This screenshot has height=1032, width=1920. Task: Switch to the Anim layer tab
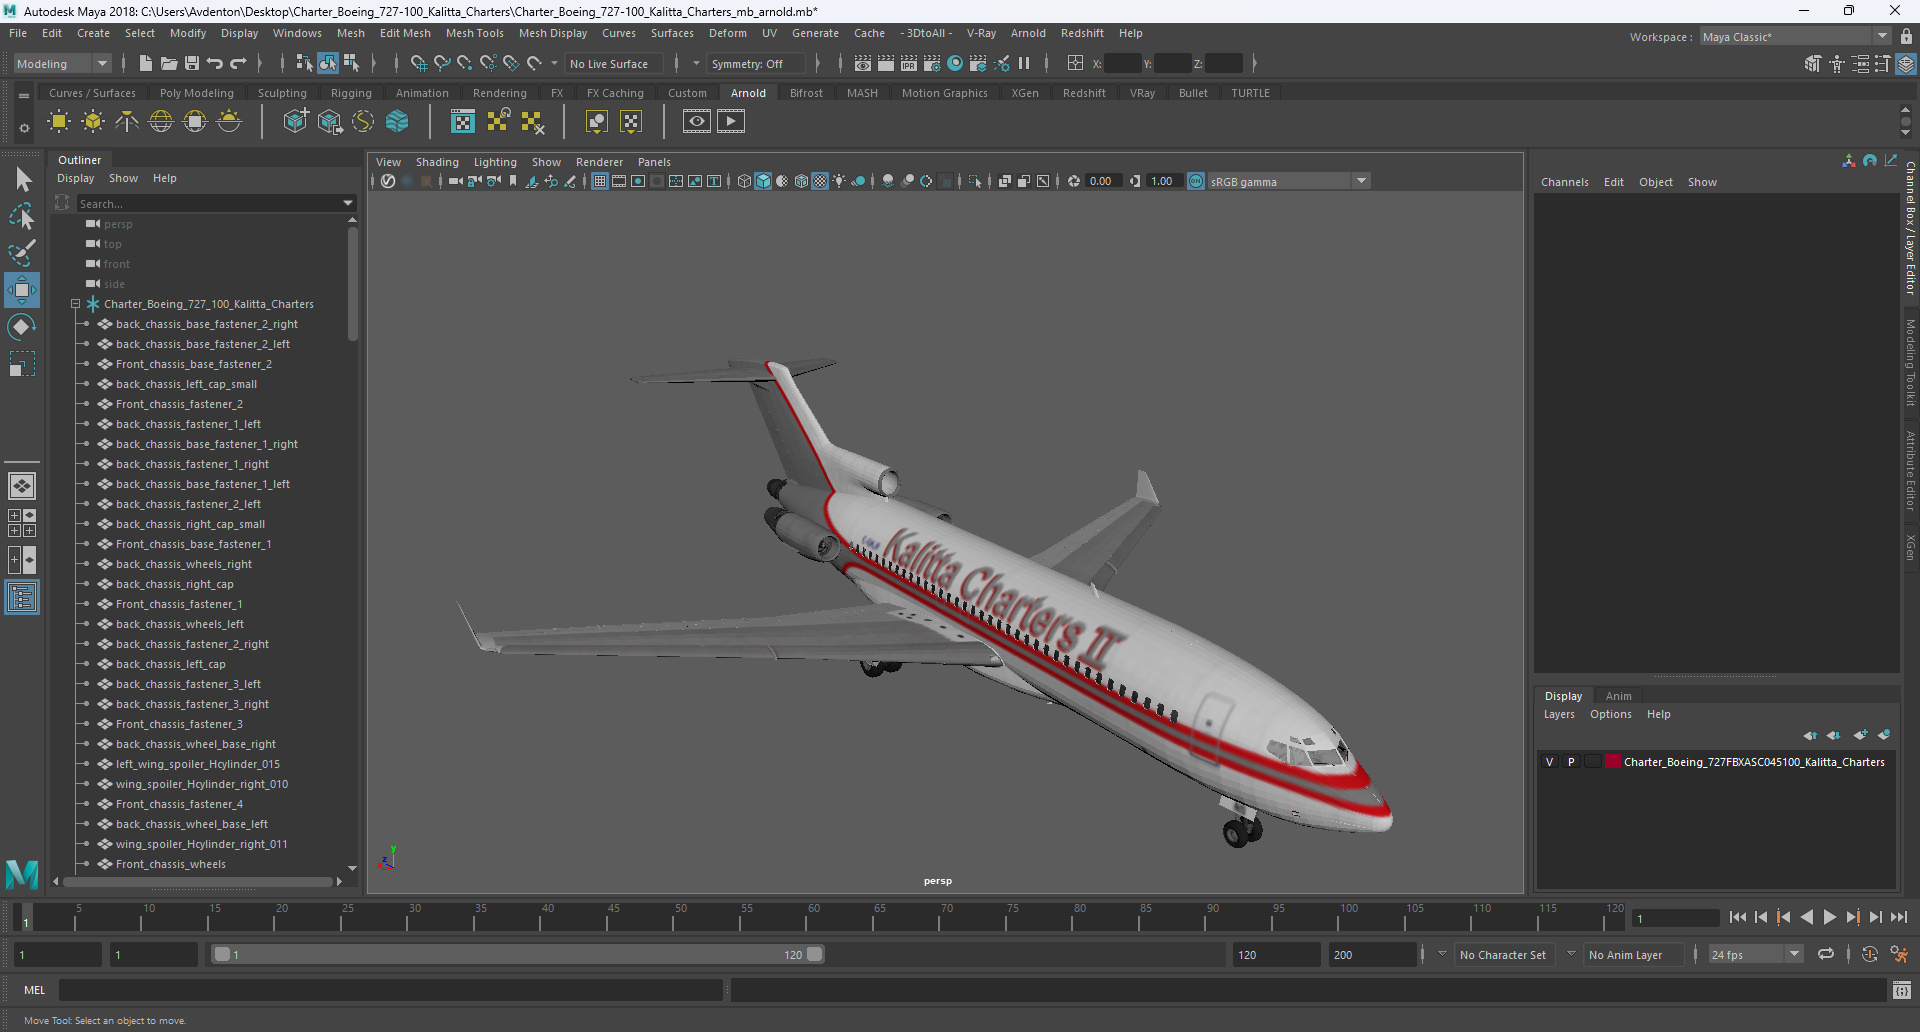[1618, 696]
